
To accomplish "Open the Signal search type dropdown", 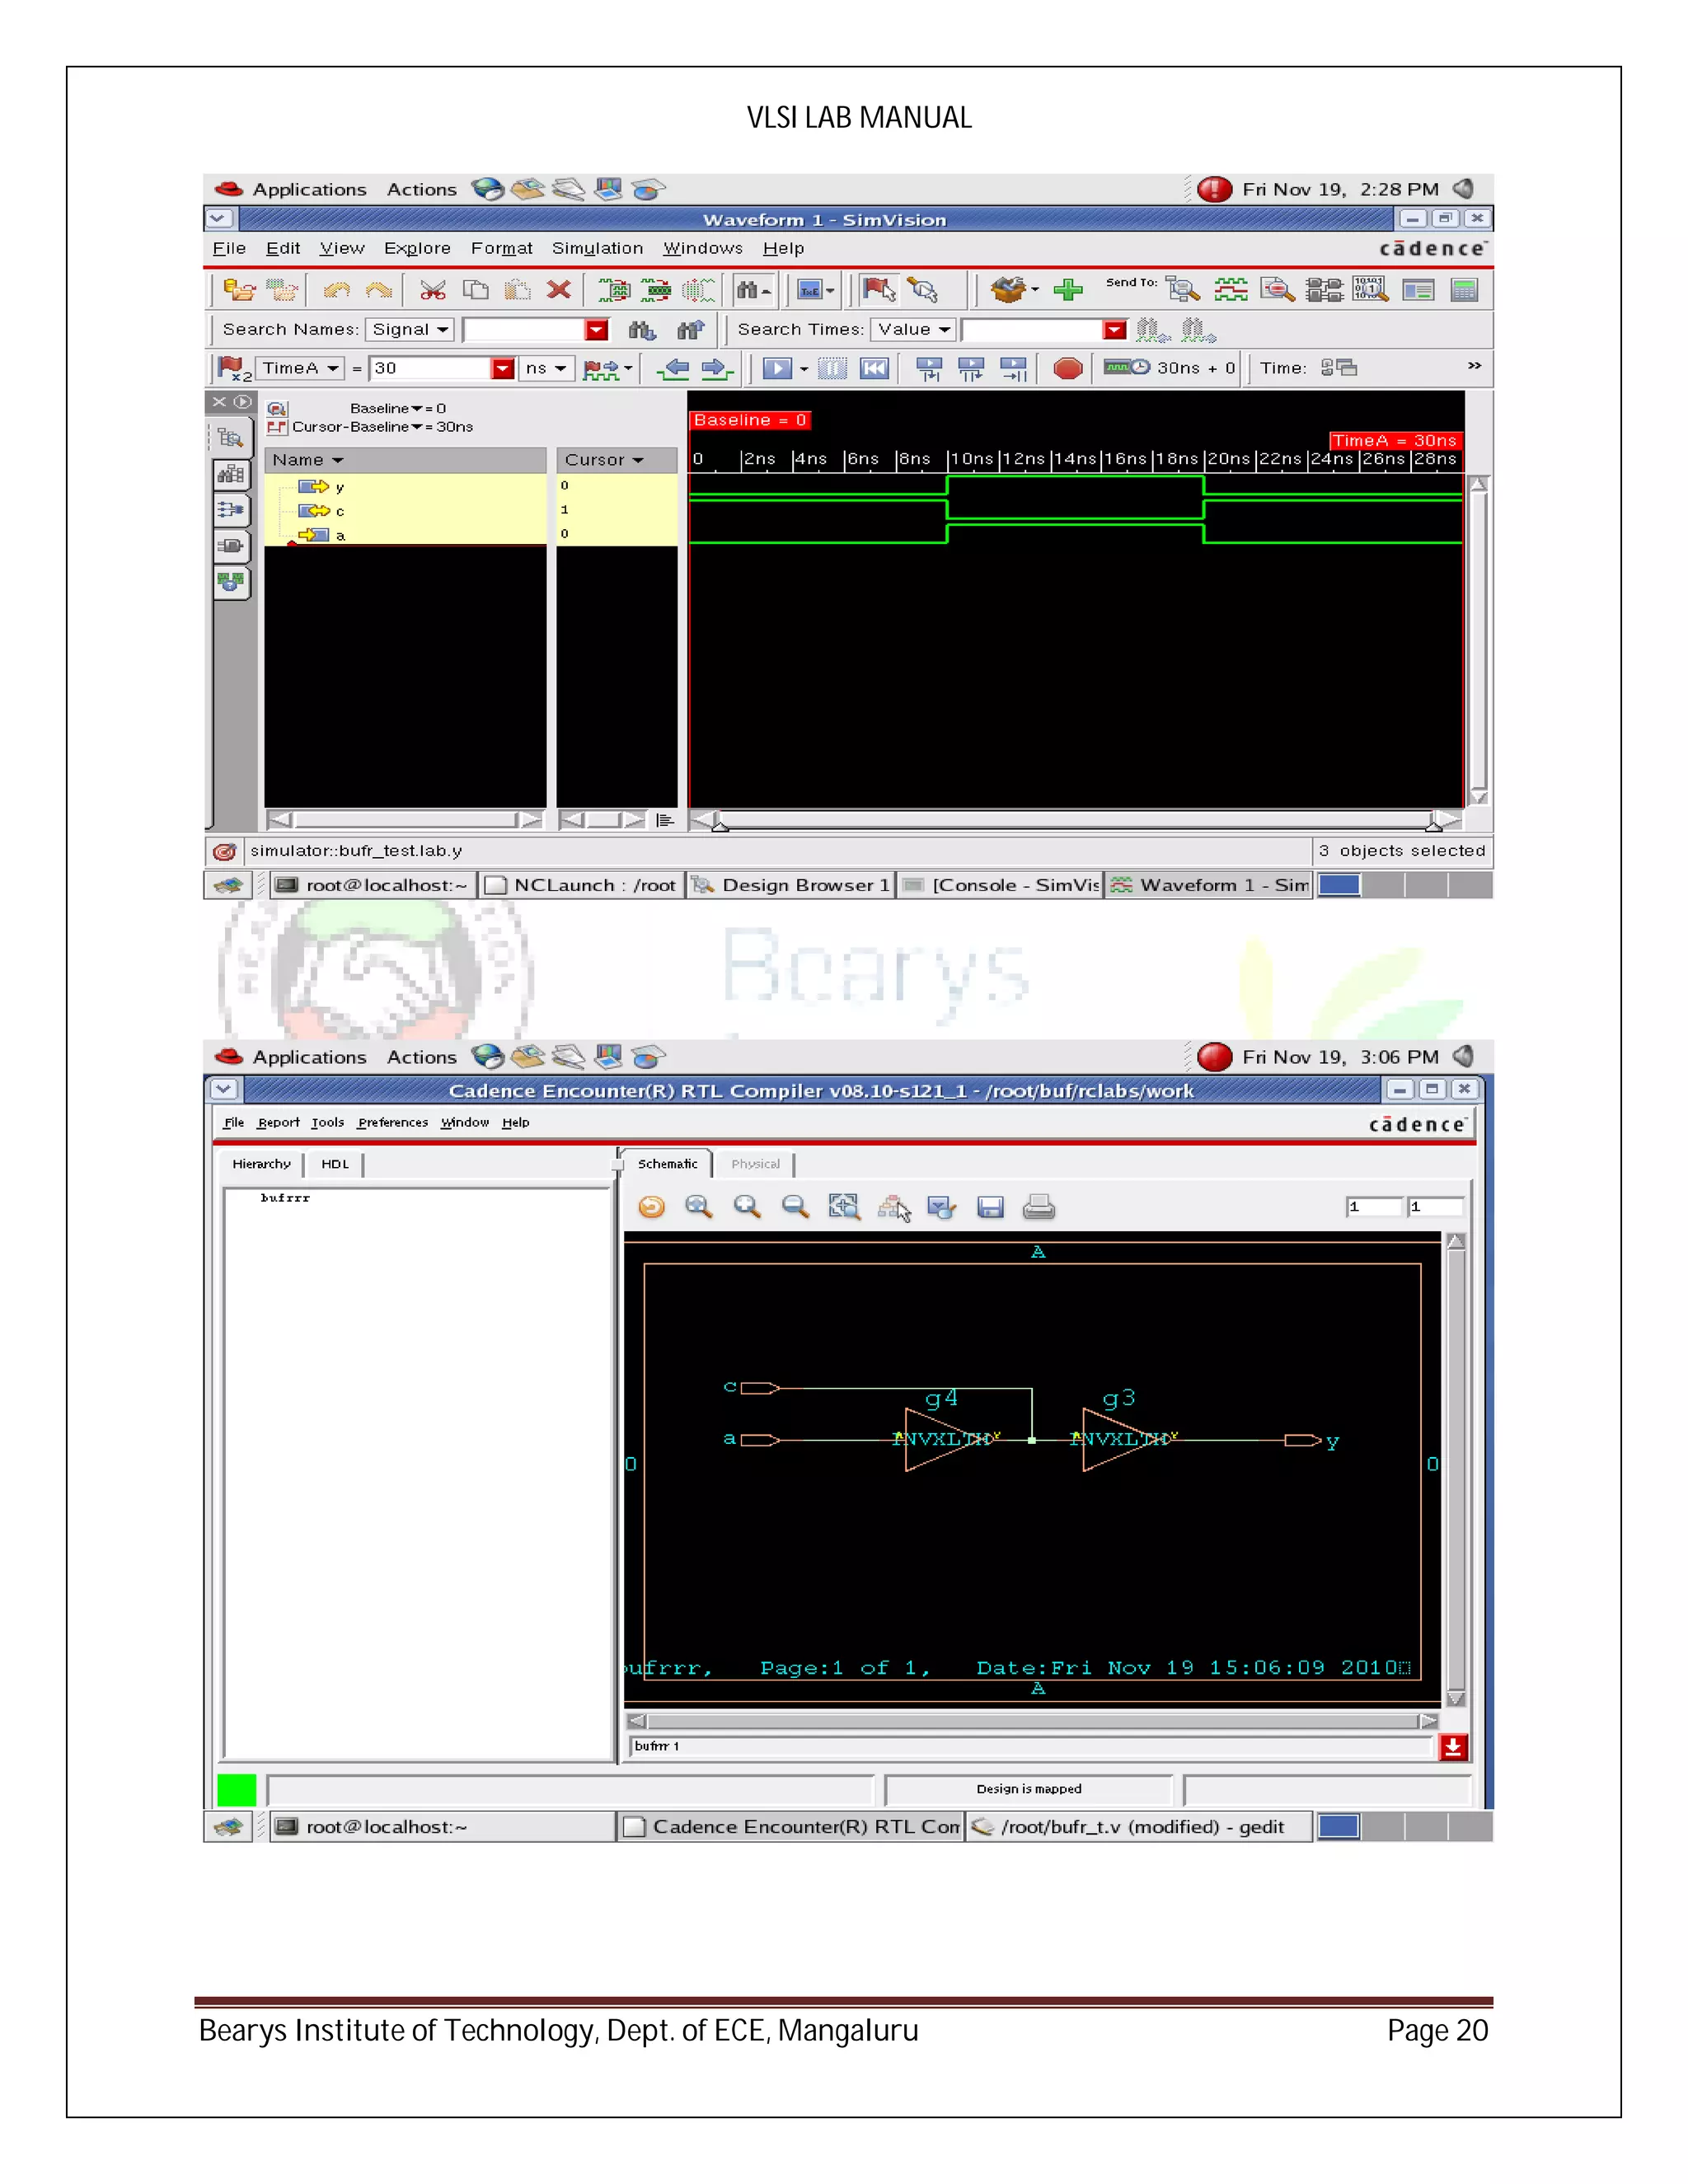I will (410, 330).
